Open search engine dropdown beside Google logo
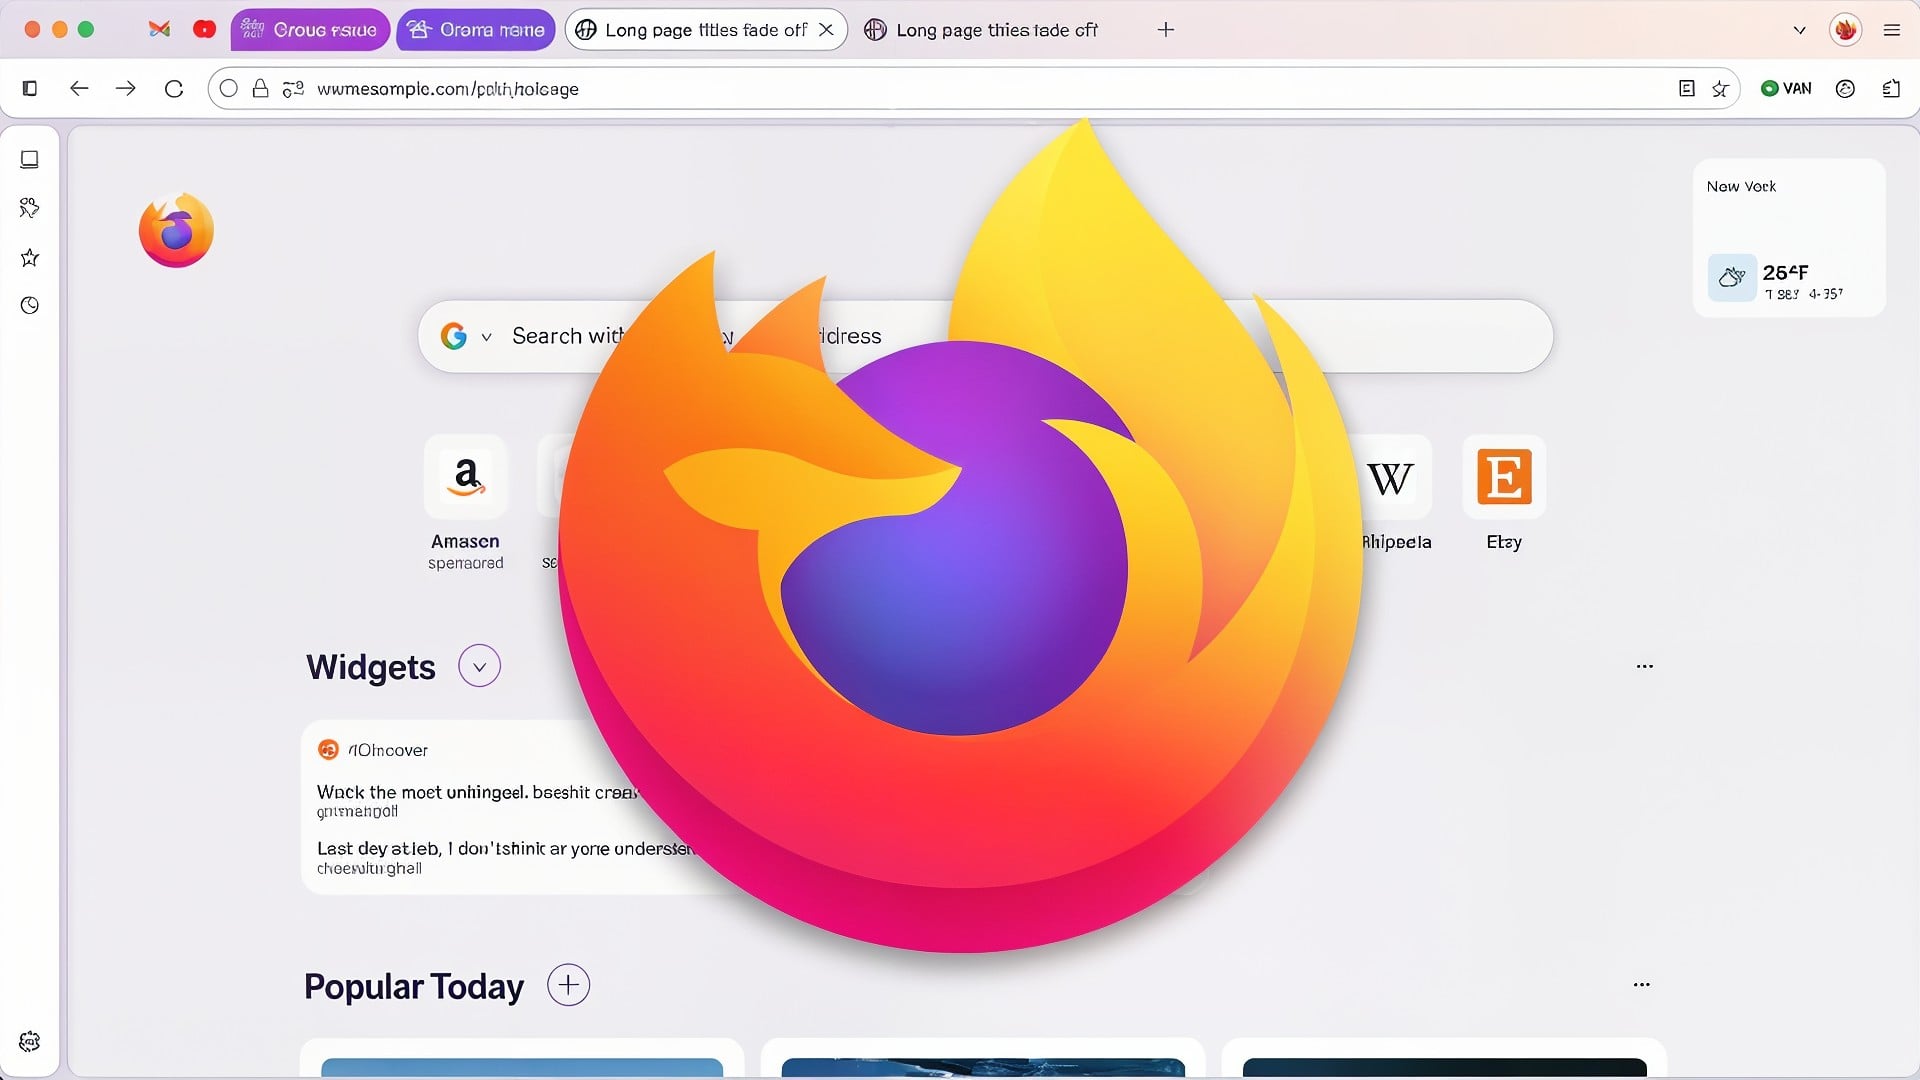1920x1080 pixels. click(x=486, y=337)
